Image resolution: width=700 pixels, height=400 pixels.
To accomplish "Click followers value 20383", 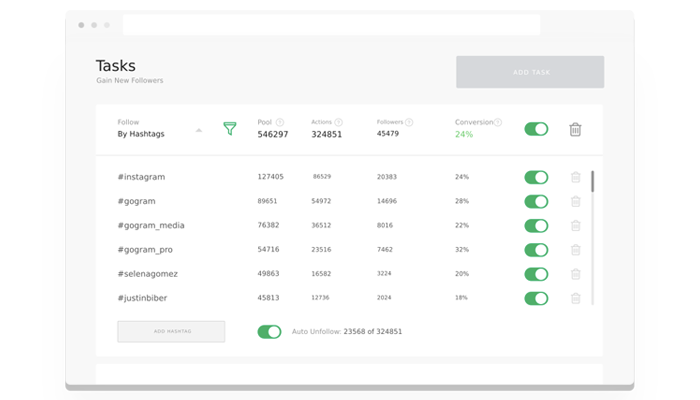I will pos(387,177).
